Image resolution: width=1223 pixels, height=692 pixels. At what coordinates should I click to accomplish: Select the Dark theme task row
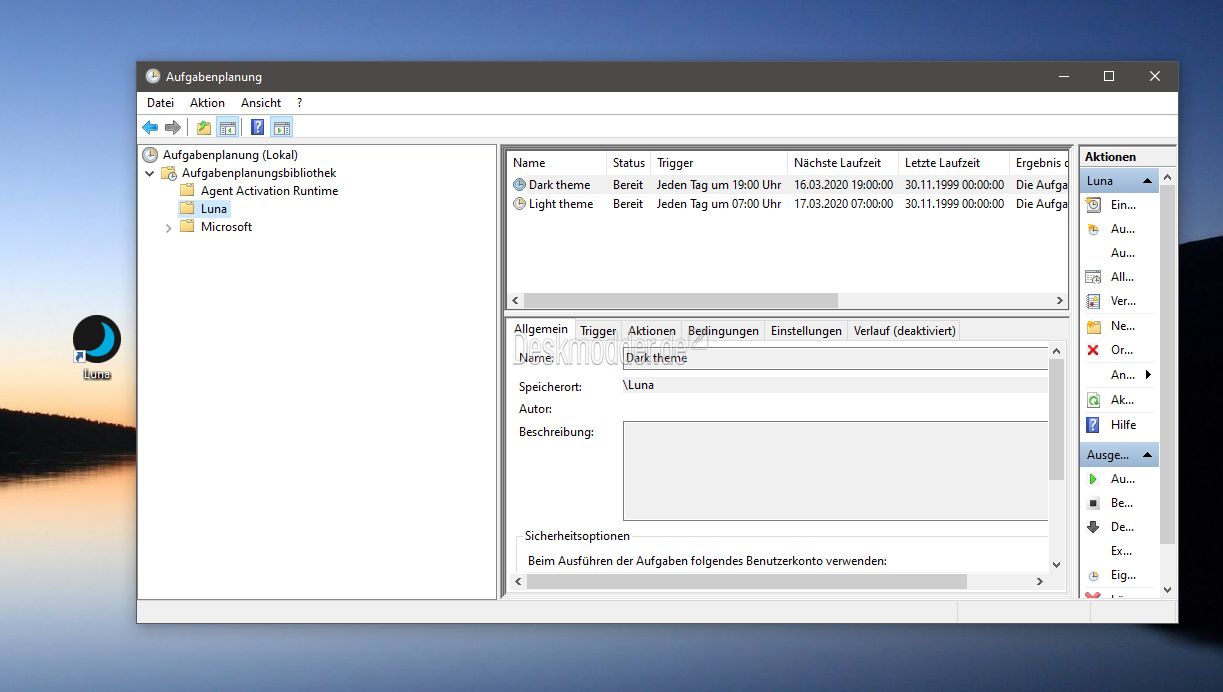788,185
